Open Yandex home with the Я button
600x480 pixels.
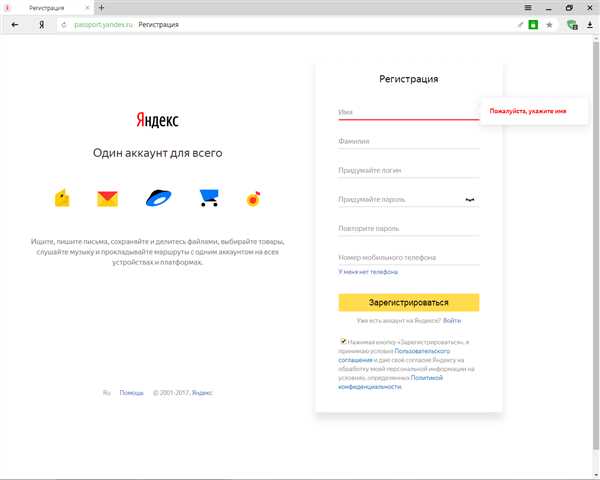pyautogui.click(x=41, y=25)
